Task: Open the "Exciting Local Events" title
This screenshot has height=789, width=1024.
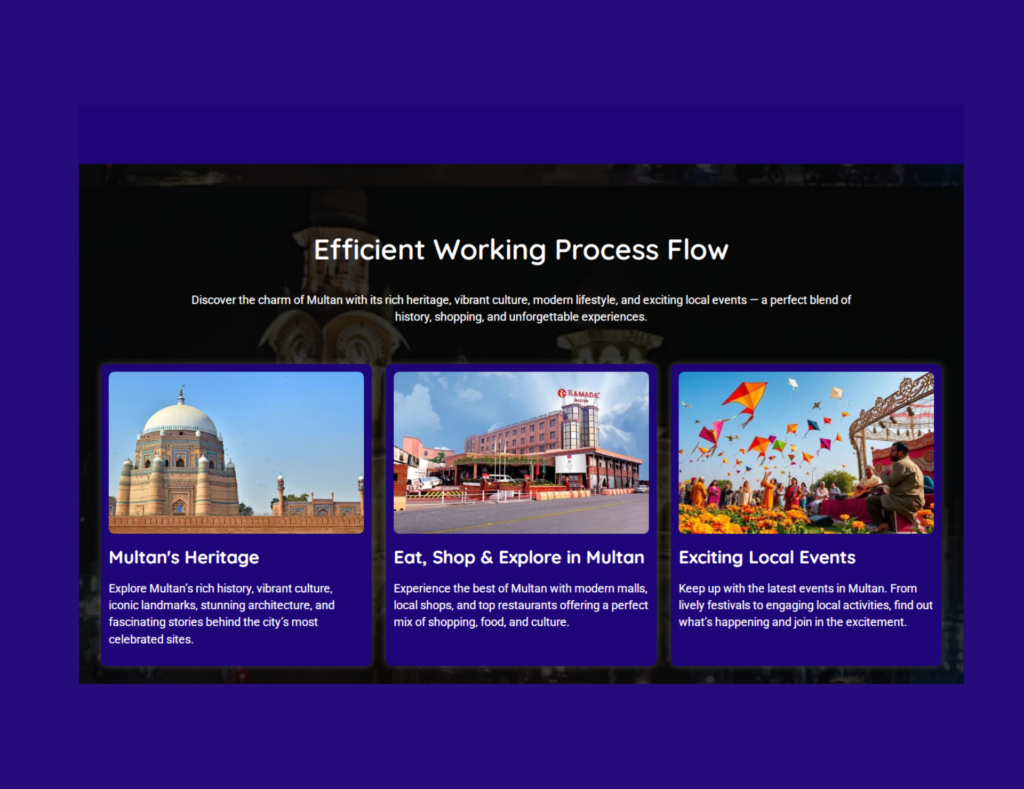Action: point(767,557)
